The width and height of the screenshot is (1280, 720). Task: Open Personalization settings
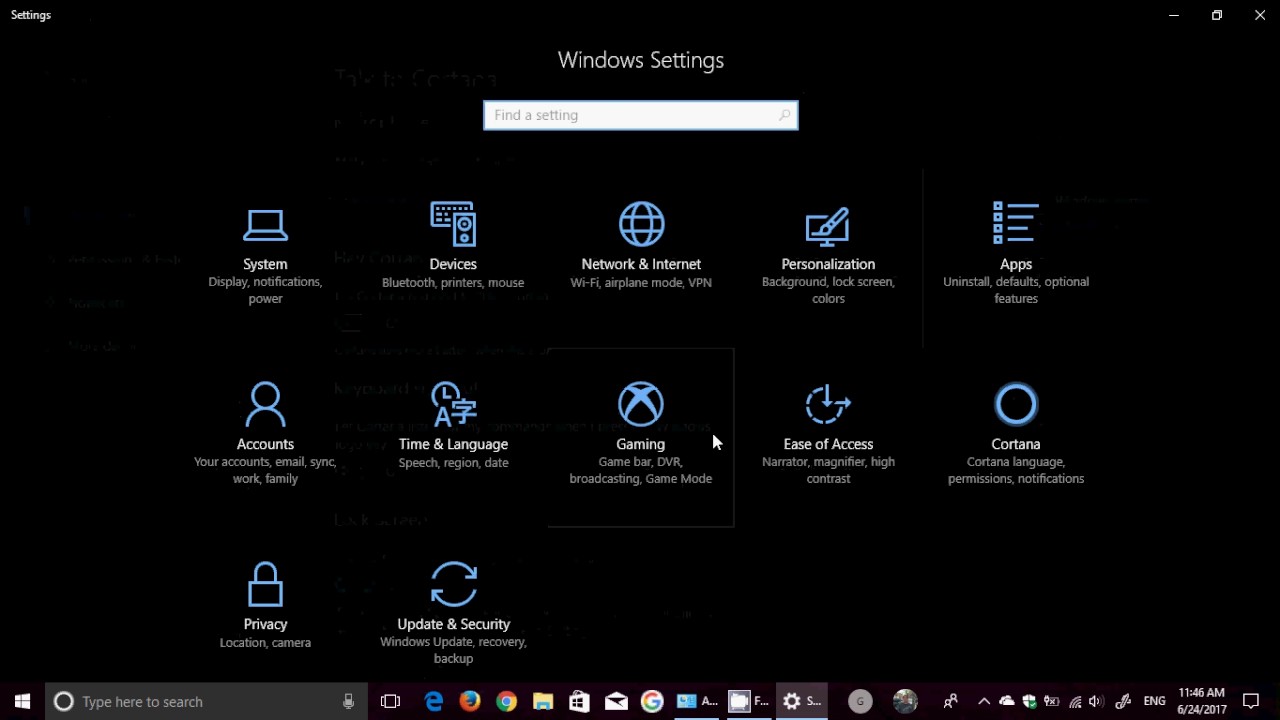click(828, 255)
